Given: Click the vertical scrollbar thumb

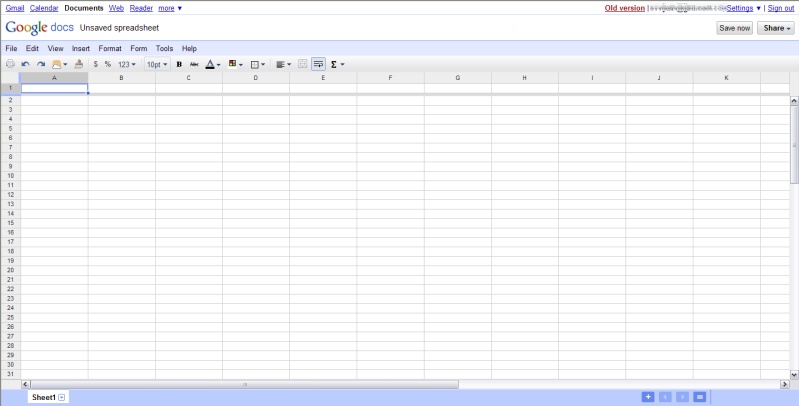Looking at the screenshot, I should tap(794, 145).
